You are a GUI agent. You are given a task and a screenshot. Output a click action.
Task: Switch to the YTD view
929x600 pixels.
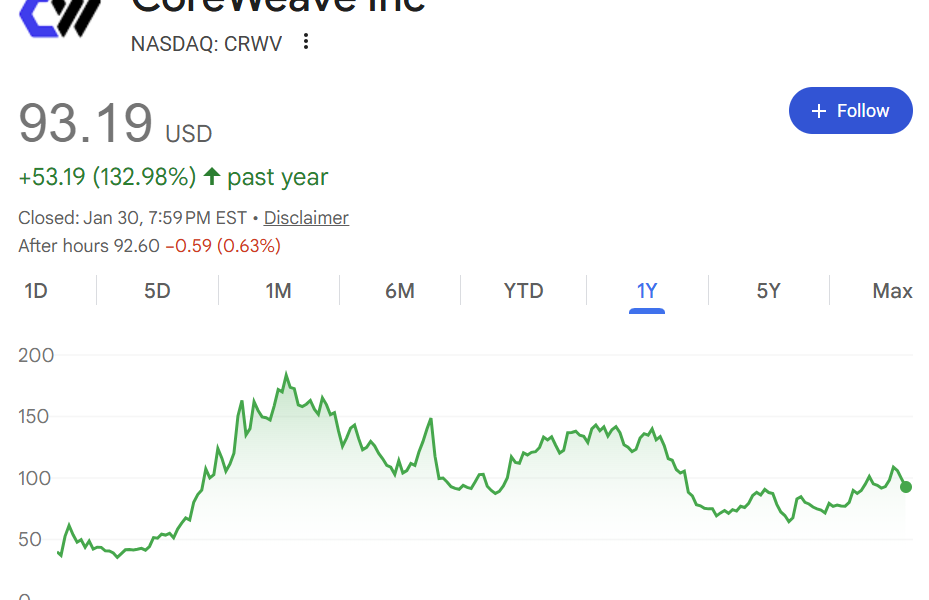(522, 290)
